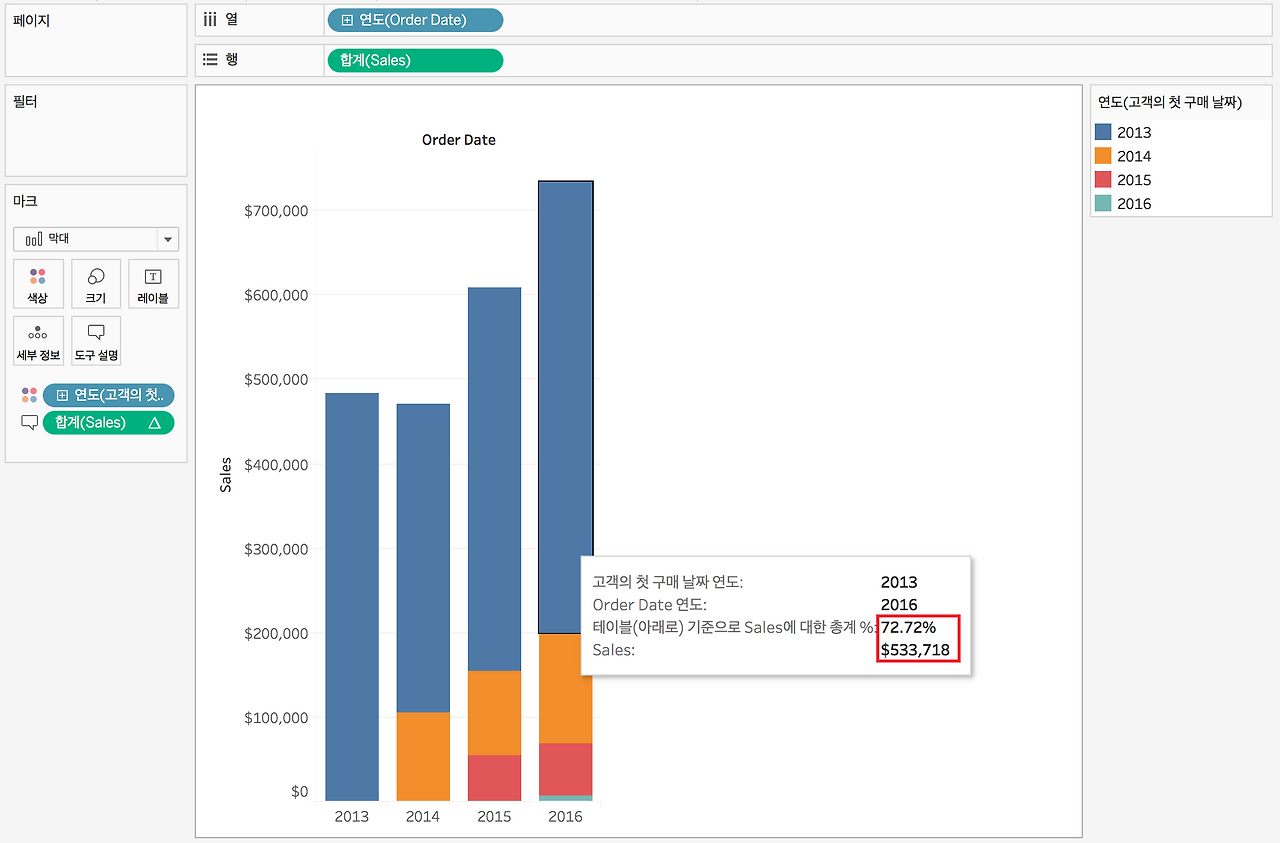Select the orange segment of the 2015 bar

(x=494, y=713)
